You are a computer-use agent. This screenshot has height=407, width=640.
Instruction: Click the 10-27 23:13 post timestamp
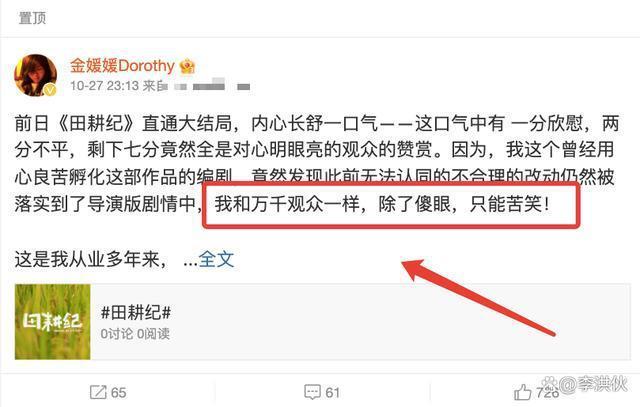pyautogui.click(x=104, y=86)
